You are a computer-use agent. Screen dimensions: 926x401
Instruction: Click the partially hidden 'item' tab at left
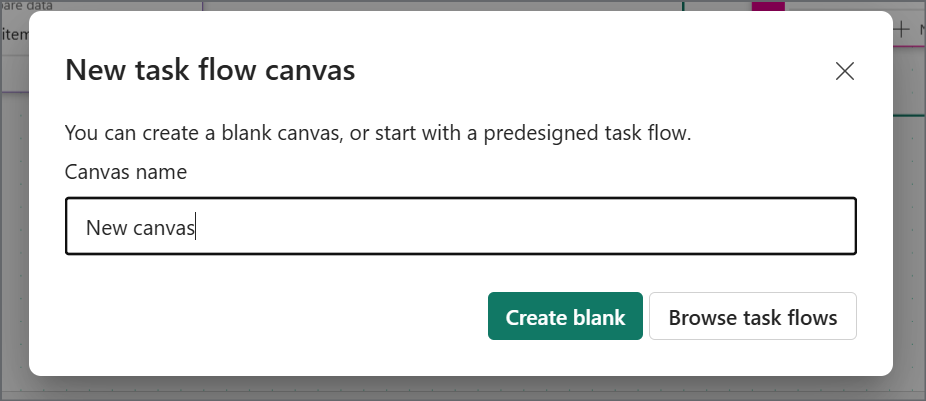14,34
